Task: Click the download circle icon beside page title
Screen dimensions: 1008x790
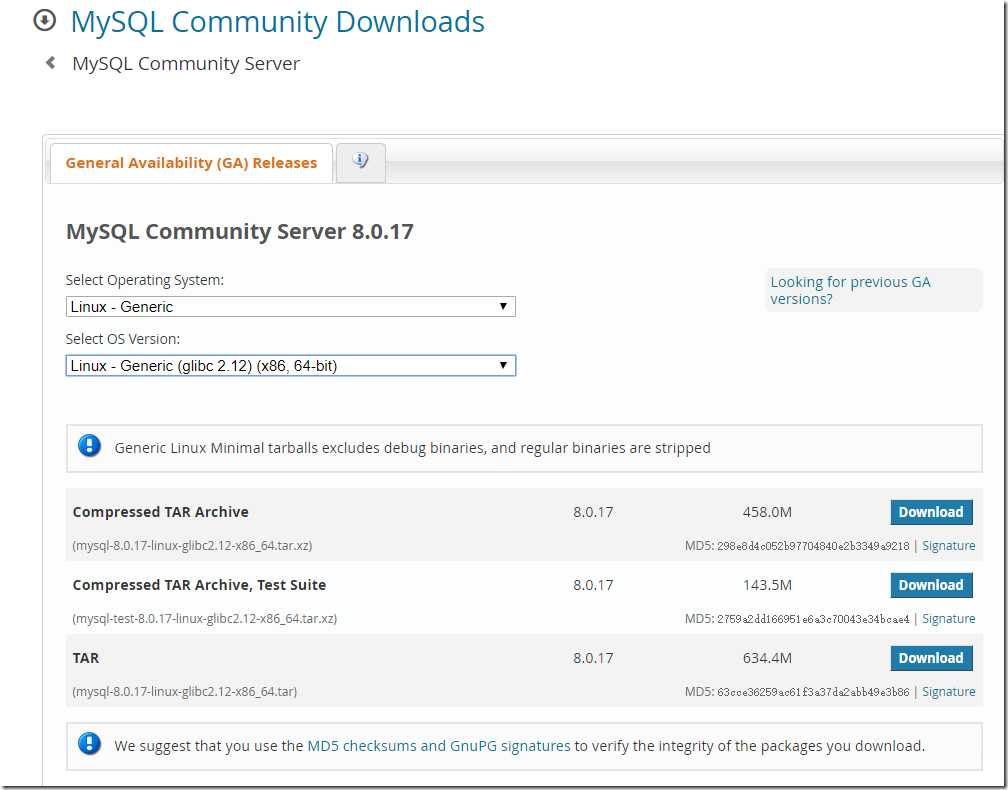Action: (x=44, y=21)
